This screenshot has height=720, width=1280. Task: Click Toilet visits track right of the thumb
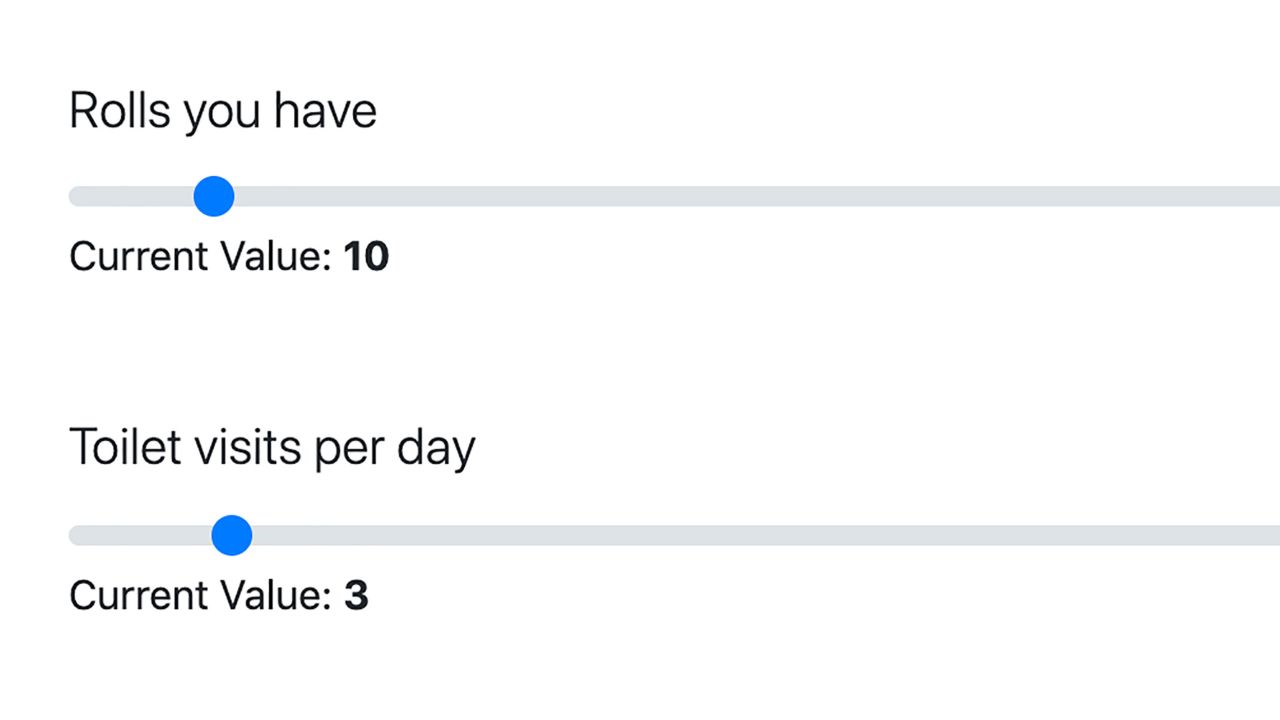point(766,535)
